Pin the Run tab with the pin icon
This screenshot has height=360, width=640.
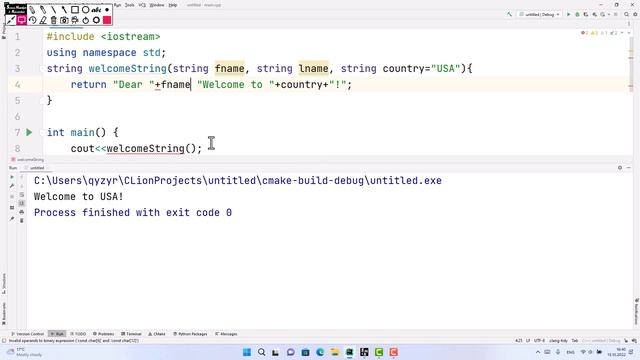pyautogui.click(x=12, y=219)
